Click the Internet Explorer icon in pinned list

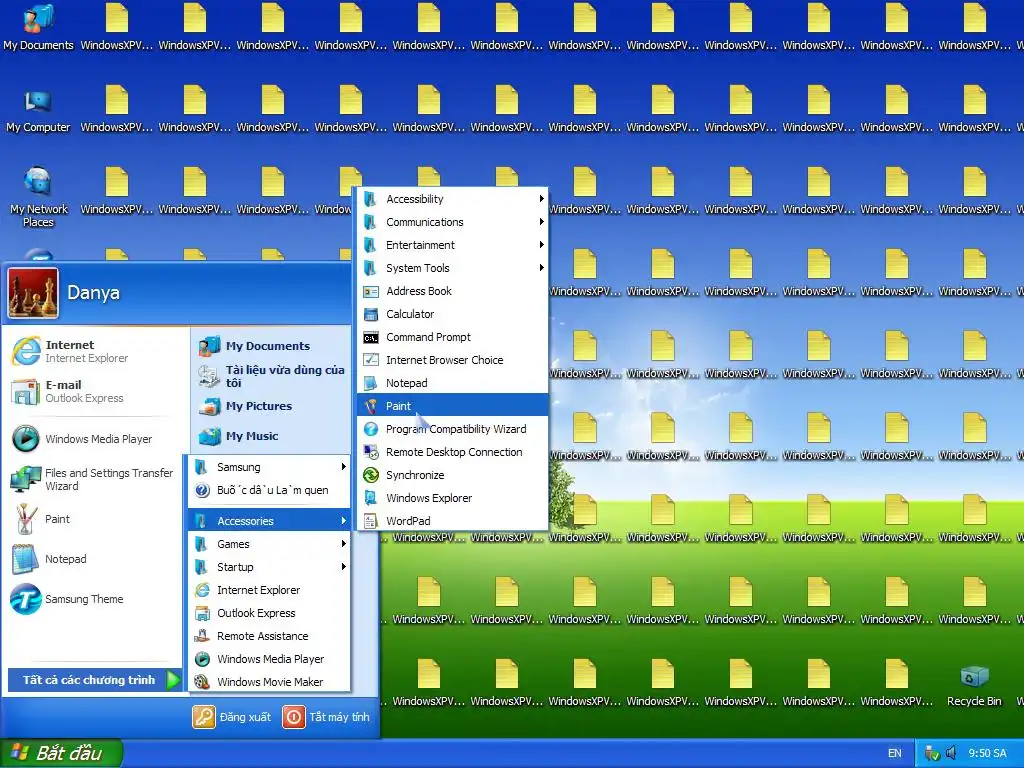point(25,351)
